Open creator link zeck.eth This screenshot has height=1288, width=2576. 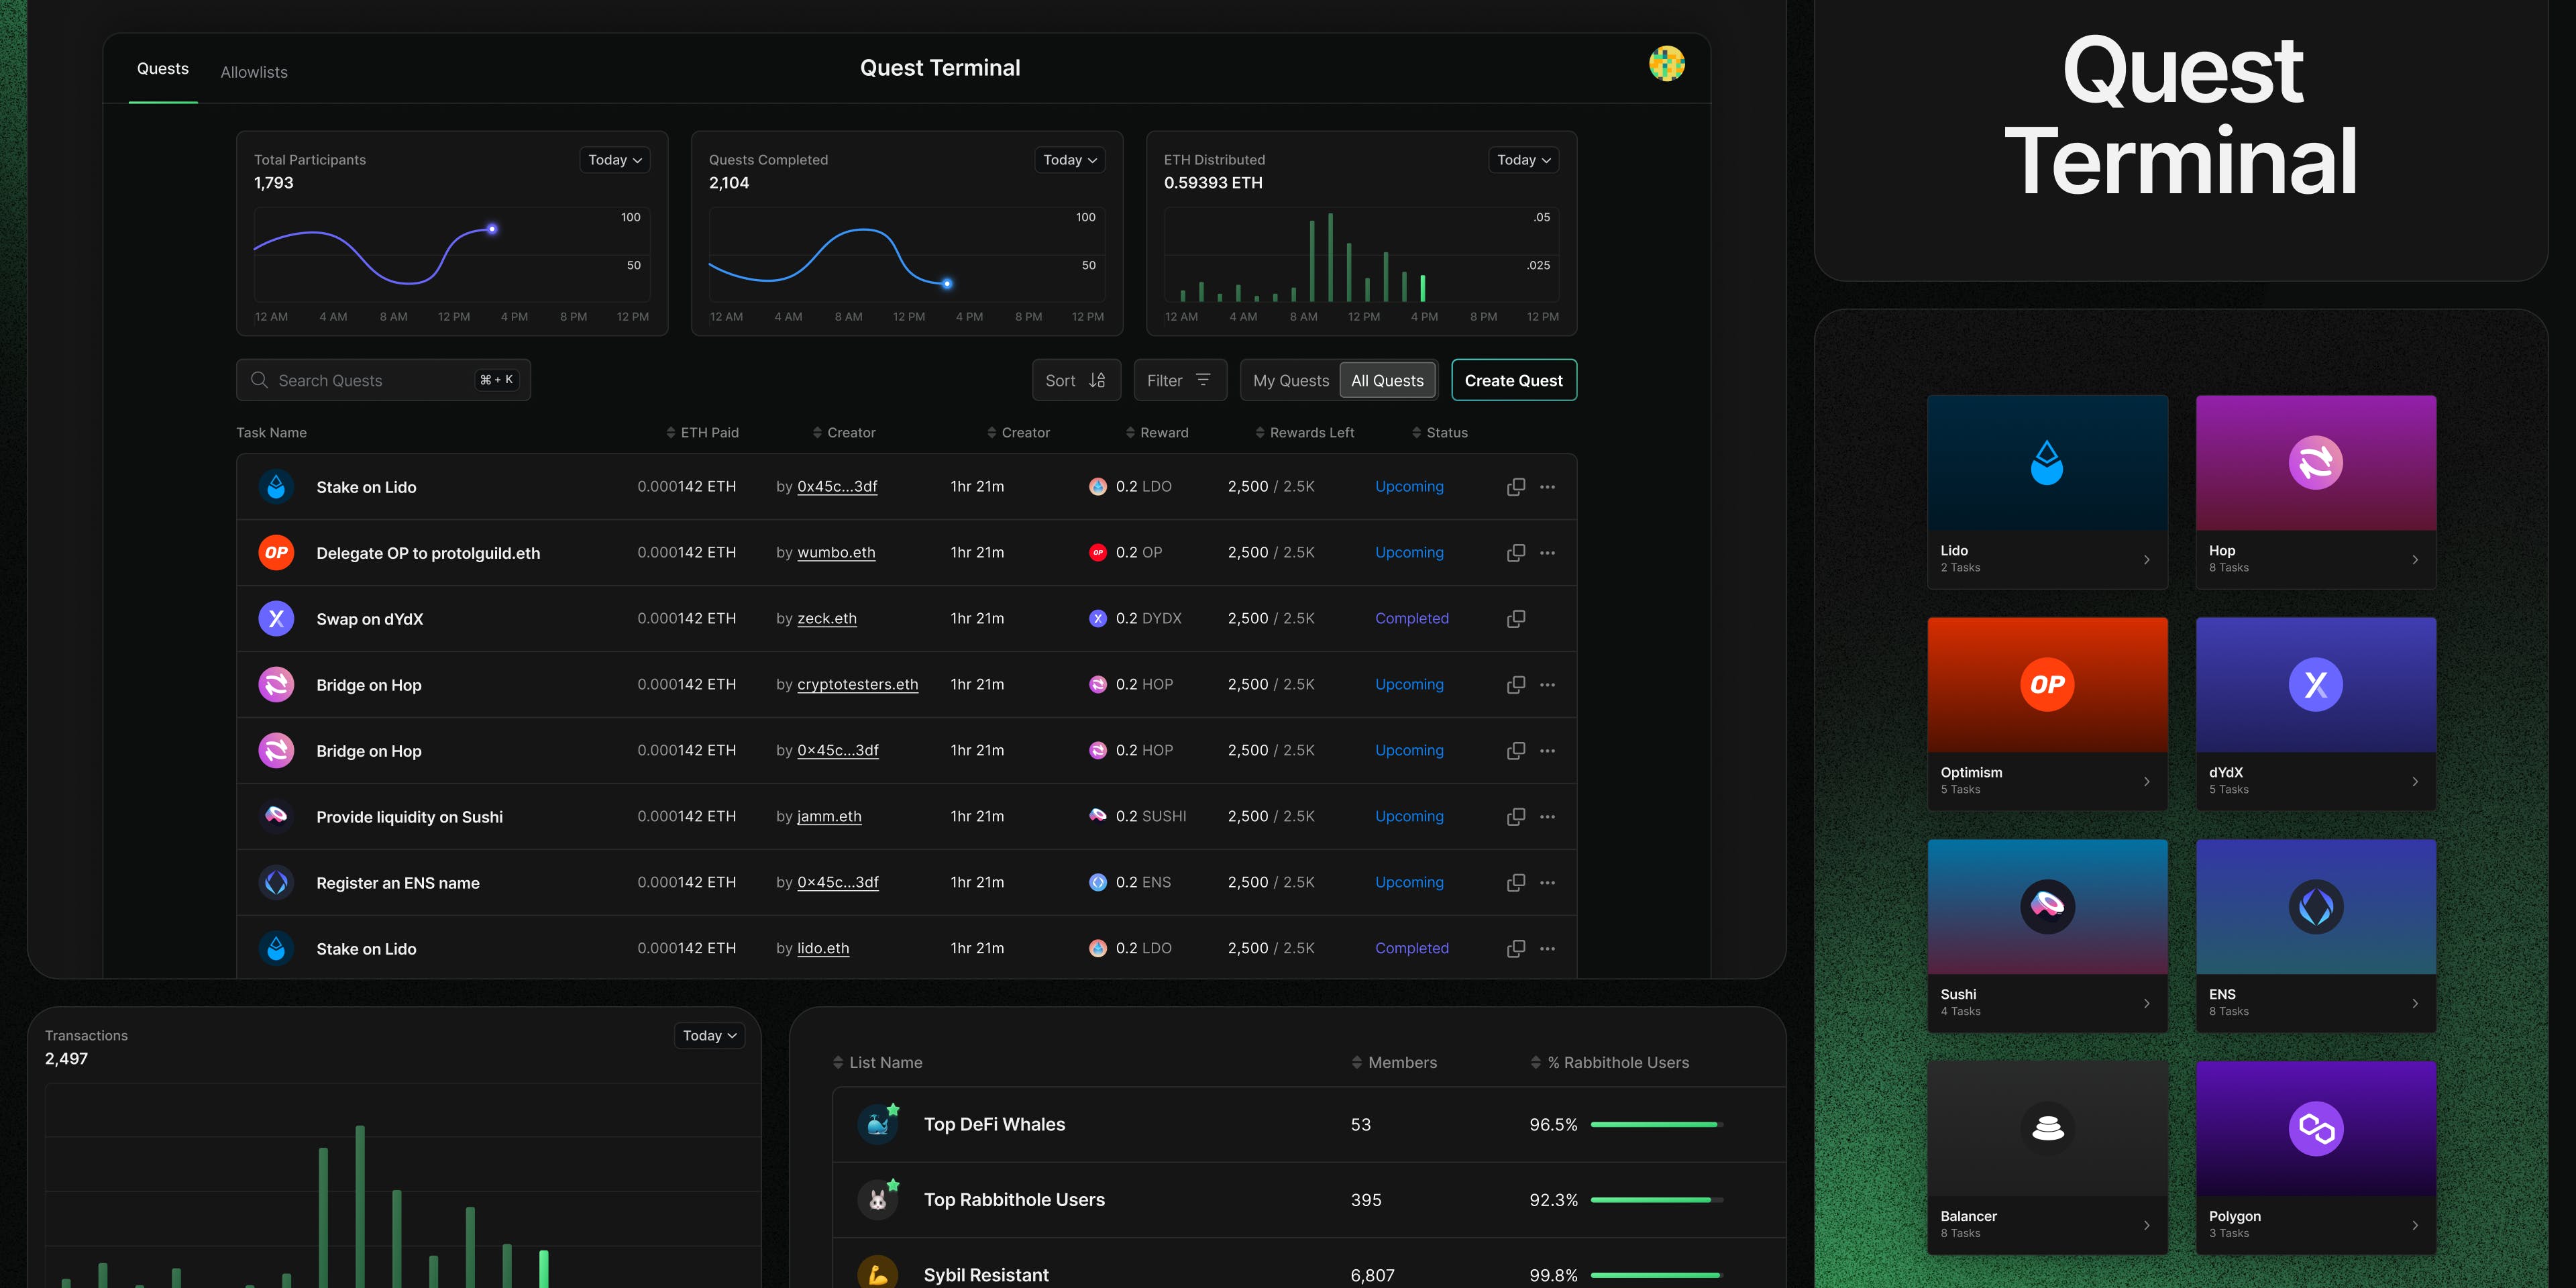click(x=827, y=619)
